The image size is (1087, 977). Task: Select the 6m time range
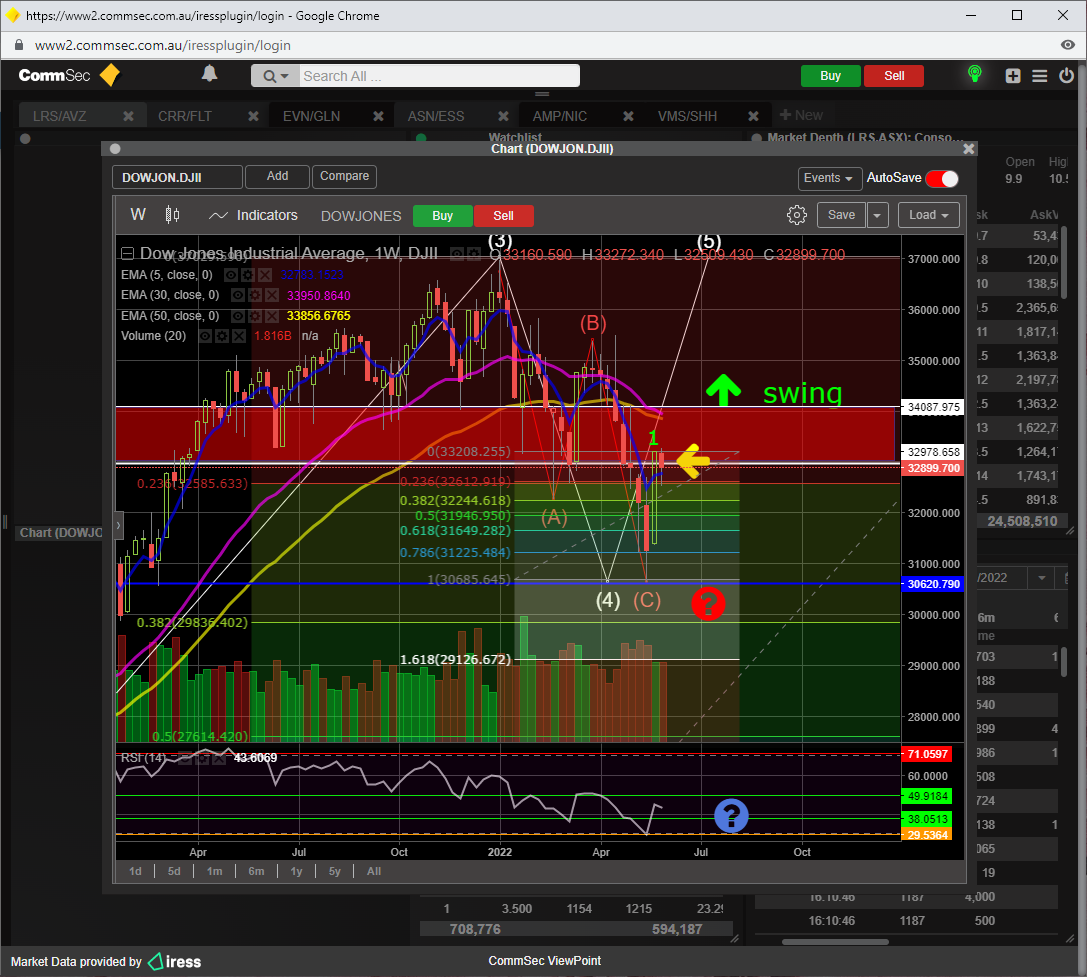[256, 871]
